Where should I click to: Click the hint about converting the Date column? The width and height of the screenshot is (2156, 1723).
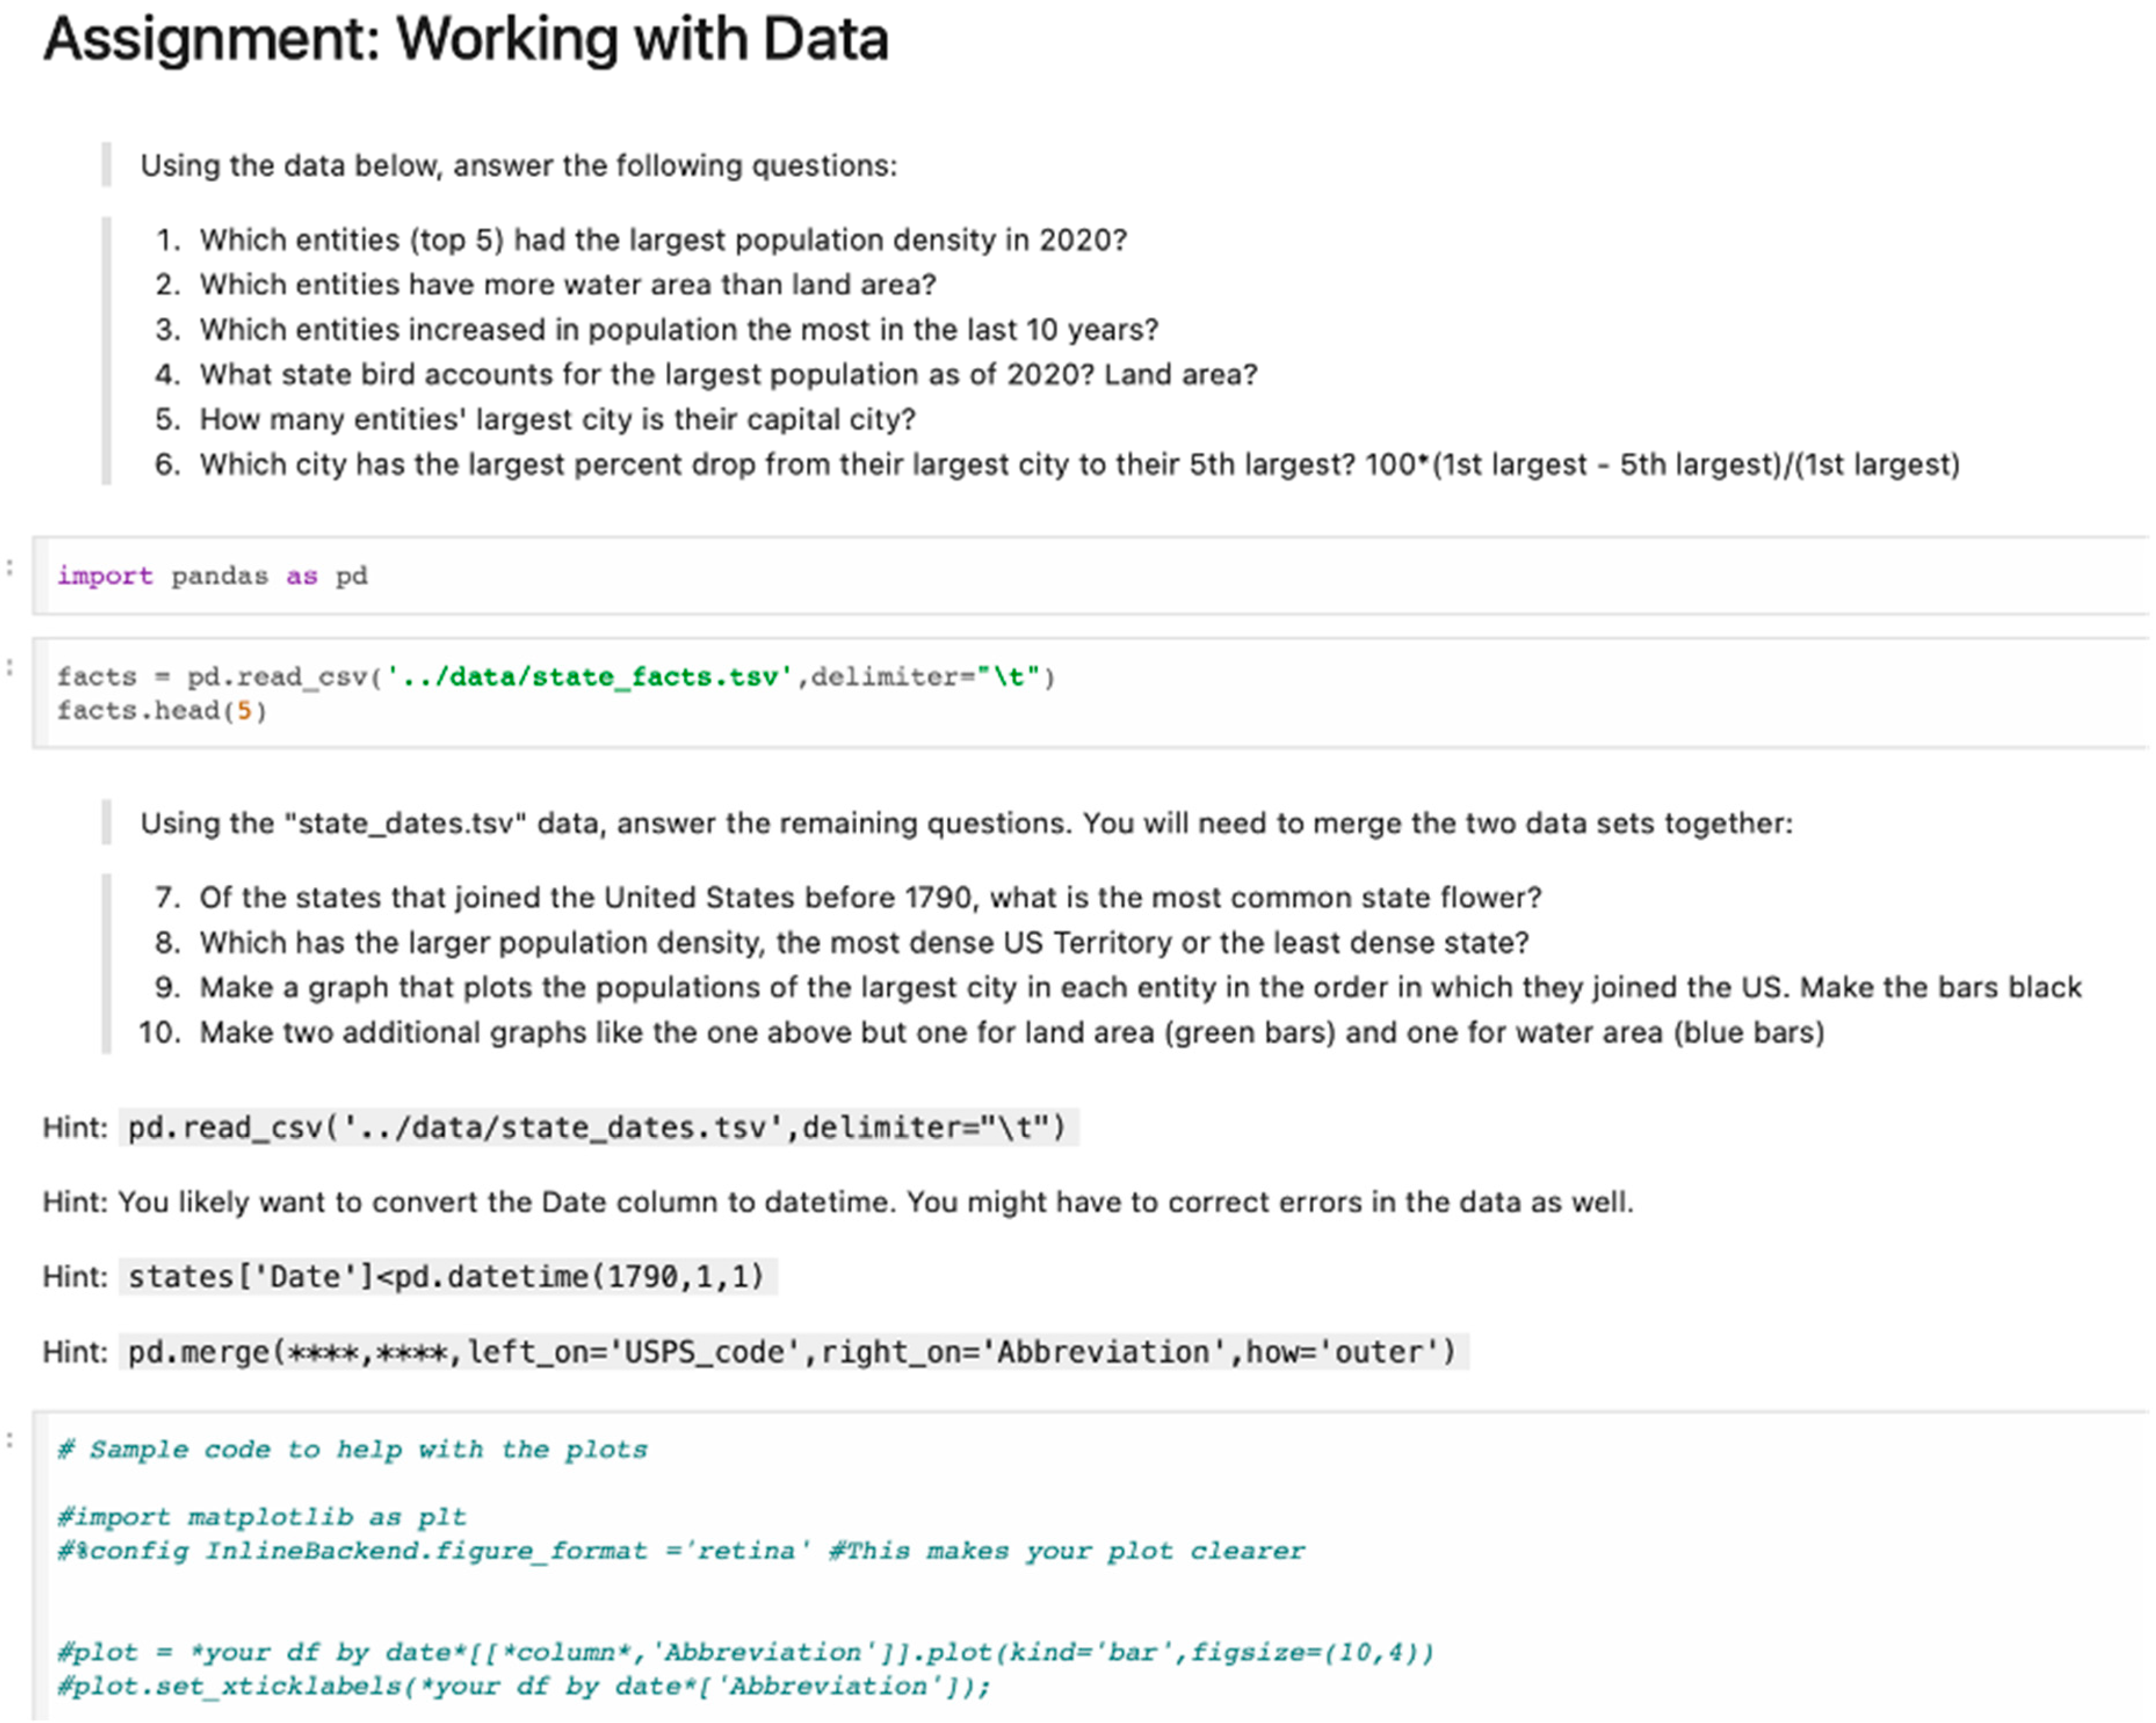837,1202
